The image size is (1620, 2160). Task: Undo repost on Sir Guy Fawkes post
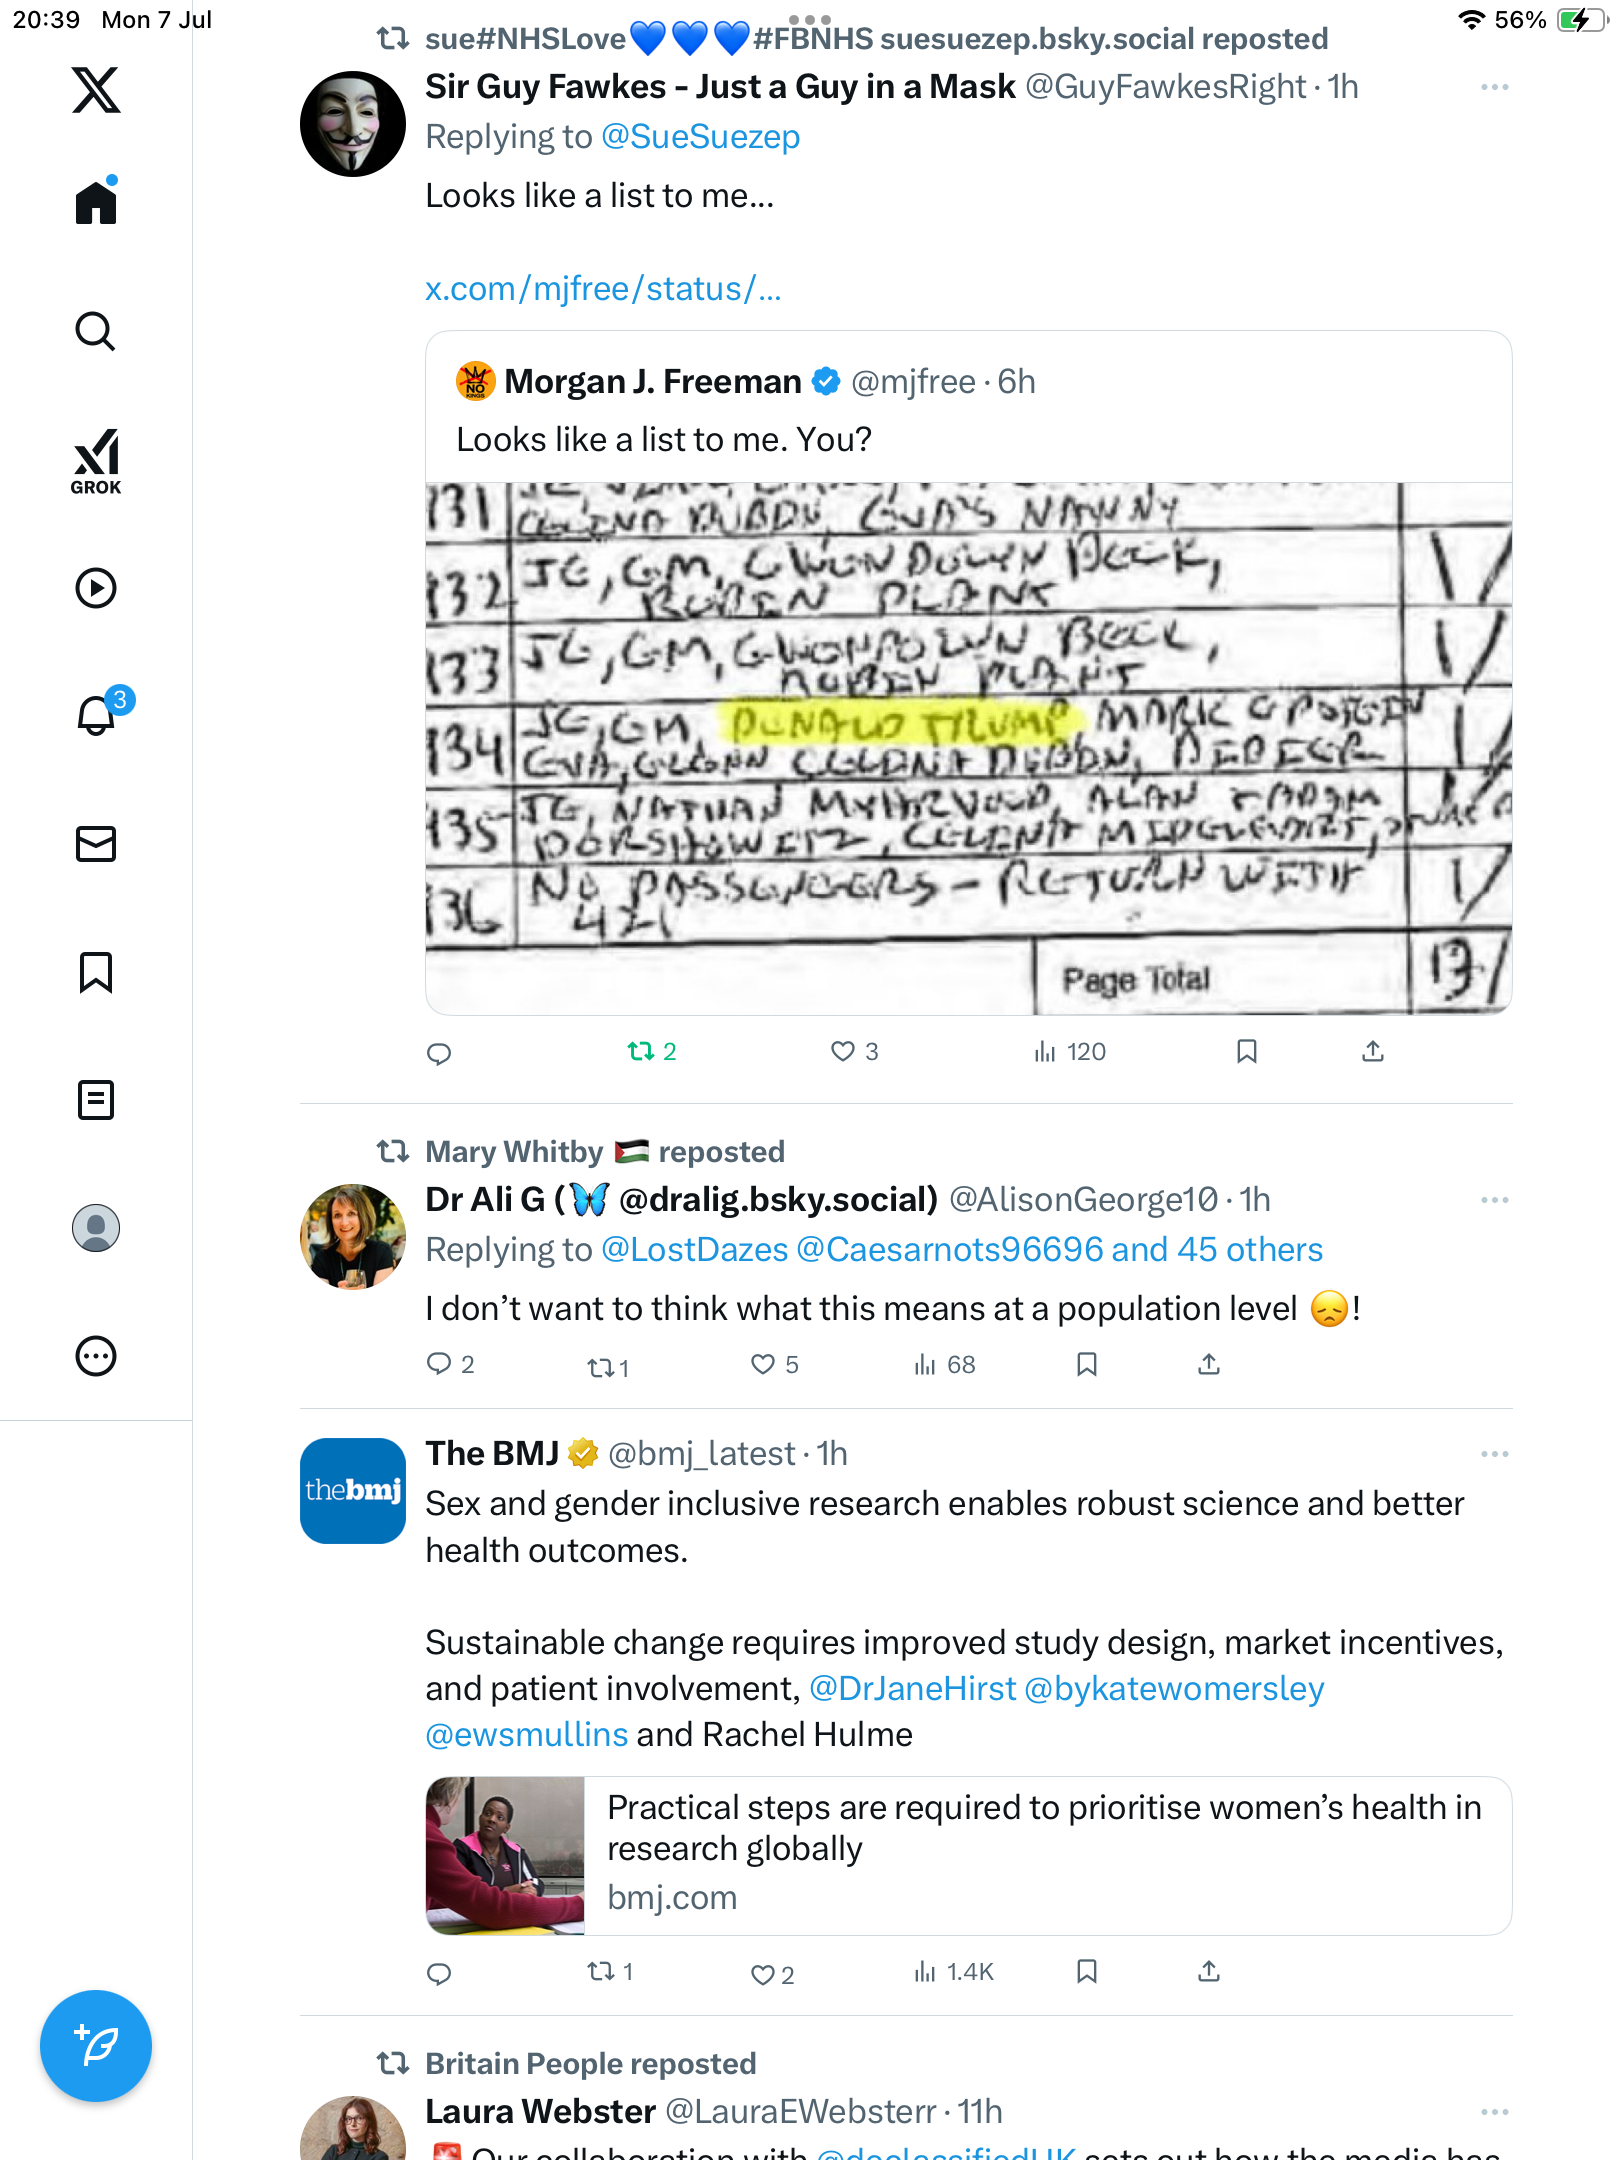point(652,1051)
